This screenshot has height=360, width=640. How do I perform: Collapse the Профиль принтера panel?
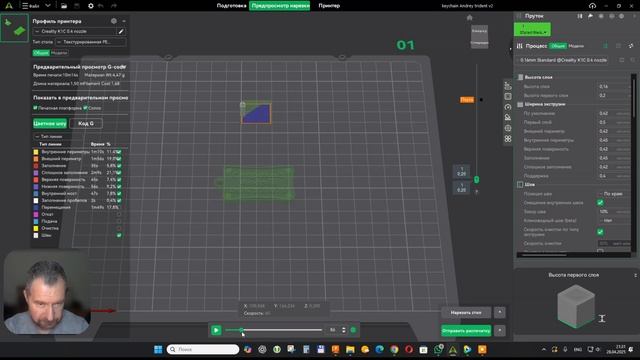click(124, 21)
